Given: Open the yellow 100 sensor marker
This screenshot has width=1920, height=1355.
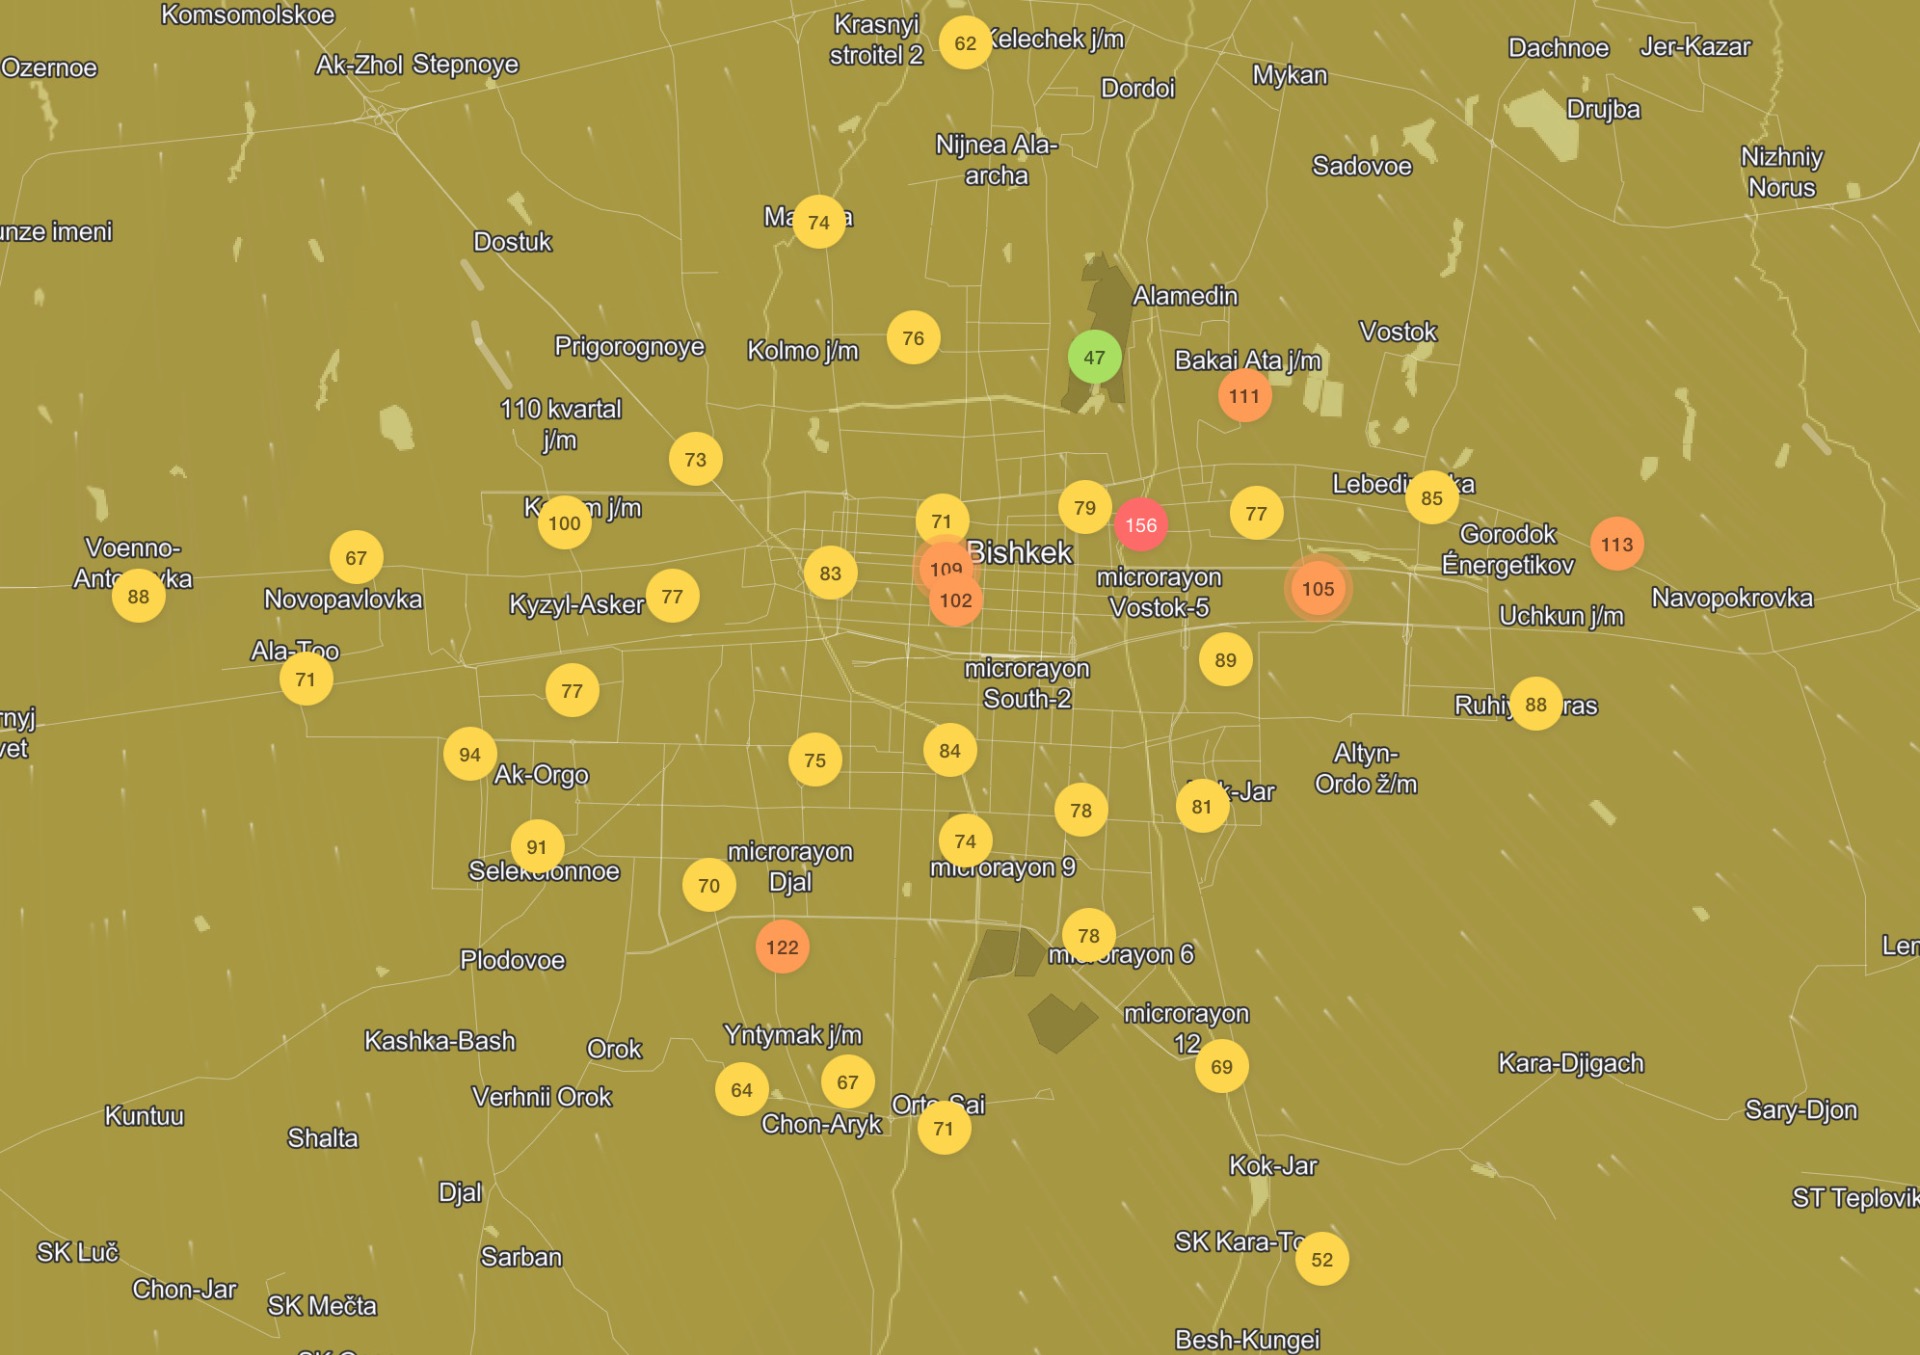Looking at the screenshot, I should [564, 523].
